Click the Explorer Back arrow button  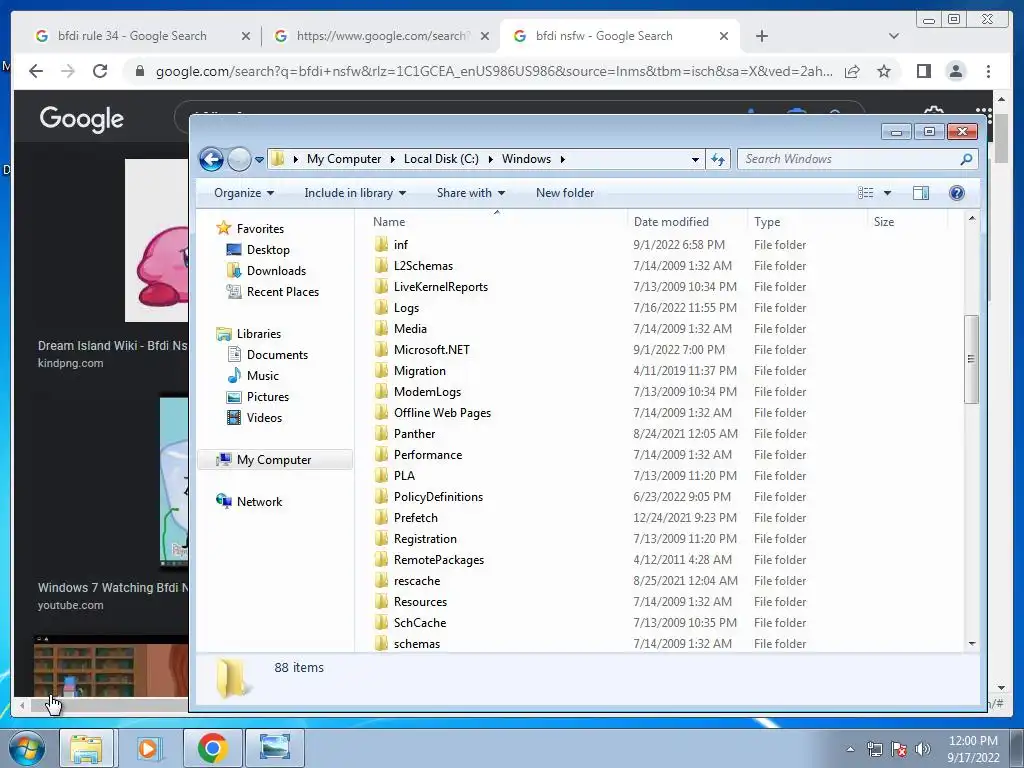coord(212,159)
